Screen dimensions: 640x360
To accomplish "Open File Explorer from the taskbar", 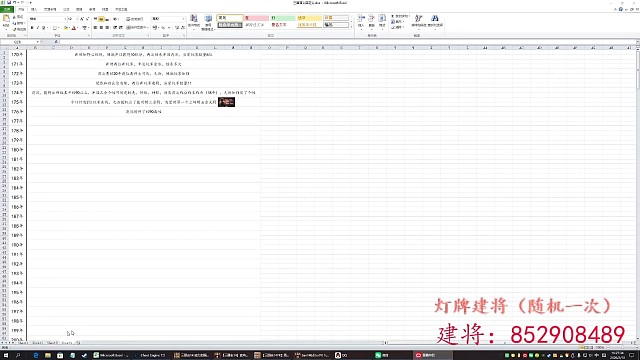I will (x=48, y=356).
